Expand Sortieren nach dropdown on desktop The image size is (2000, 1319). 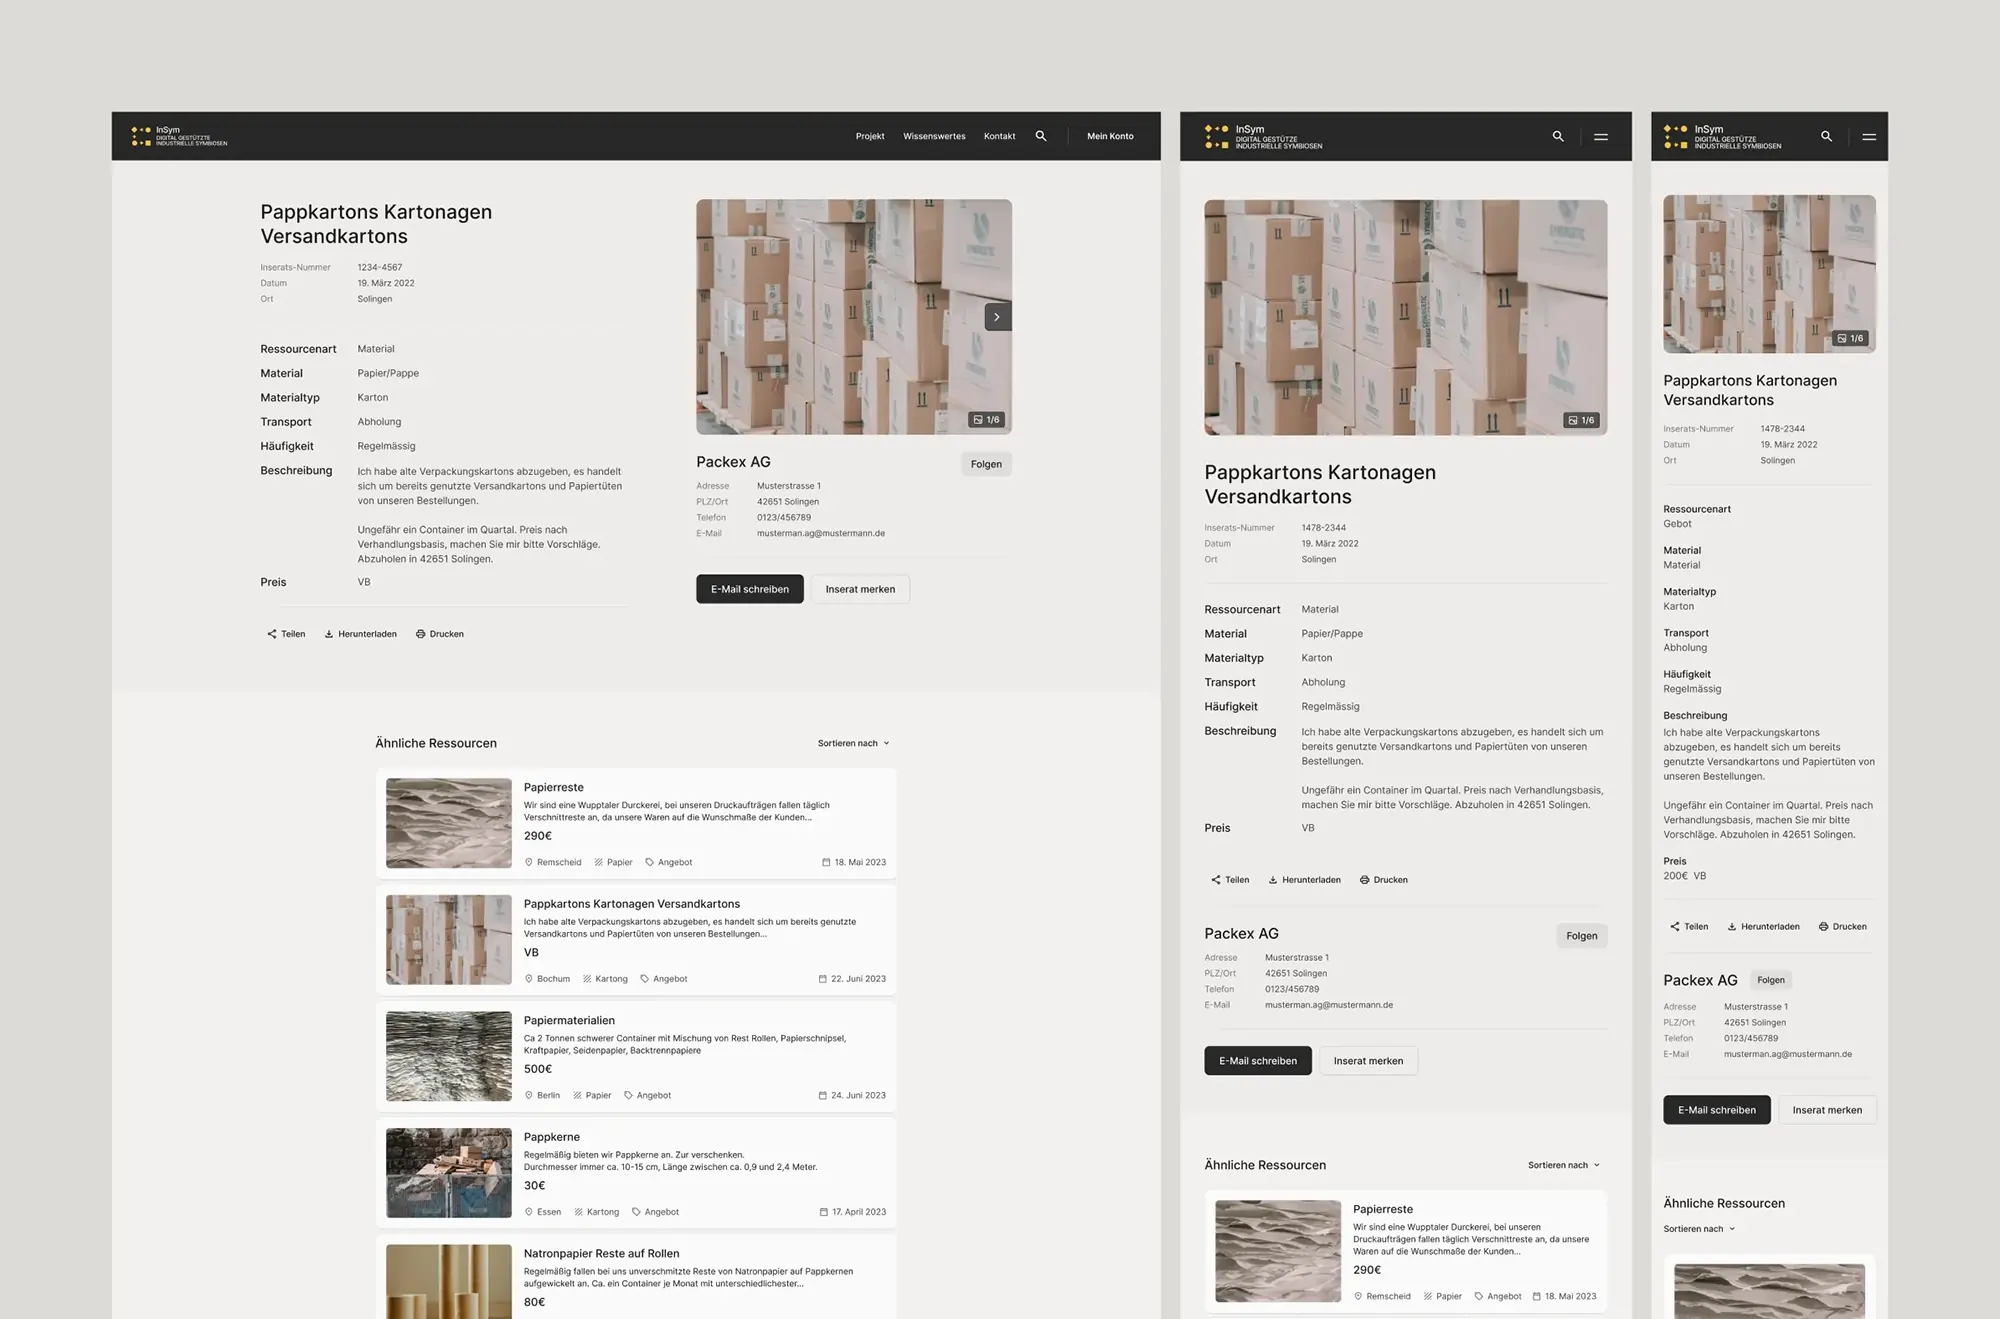coord(853,743)
